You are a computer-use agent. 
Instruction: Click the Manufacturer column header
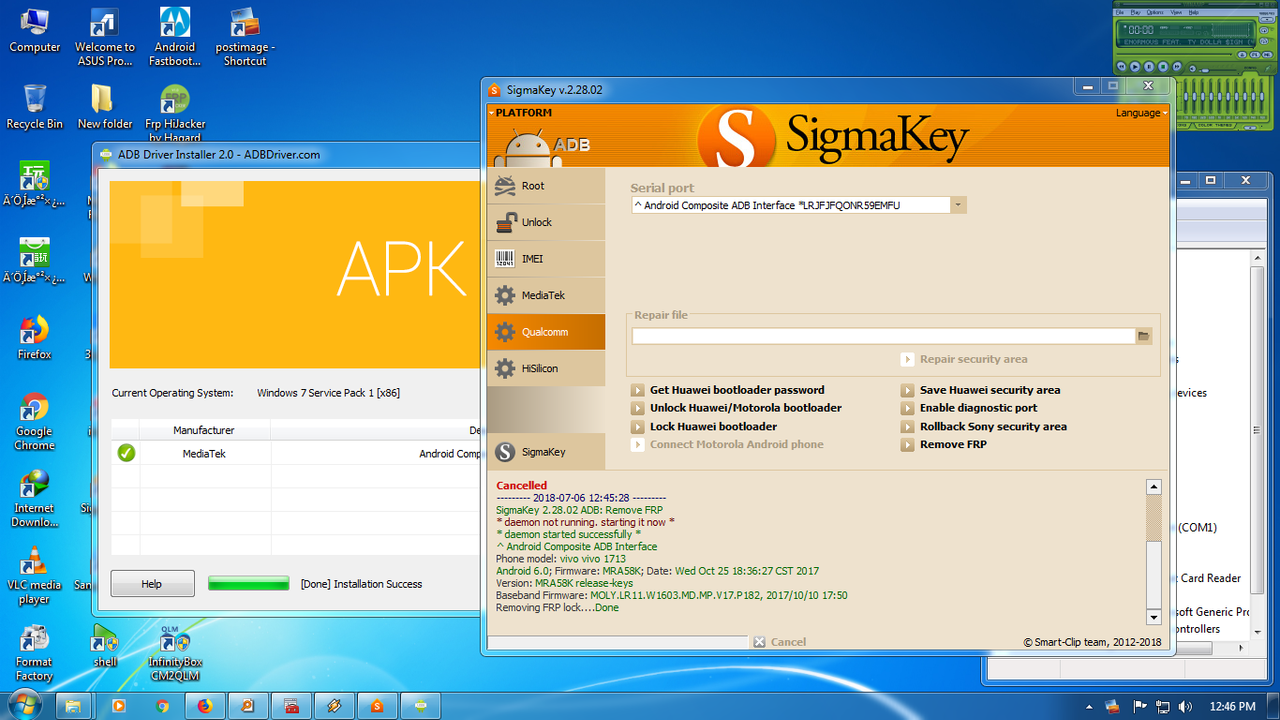click(204, 430)
